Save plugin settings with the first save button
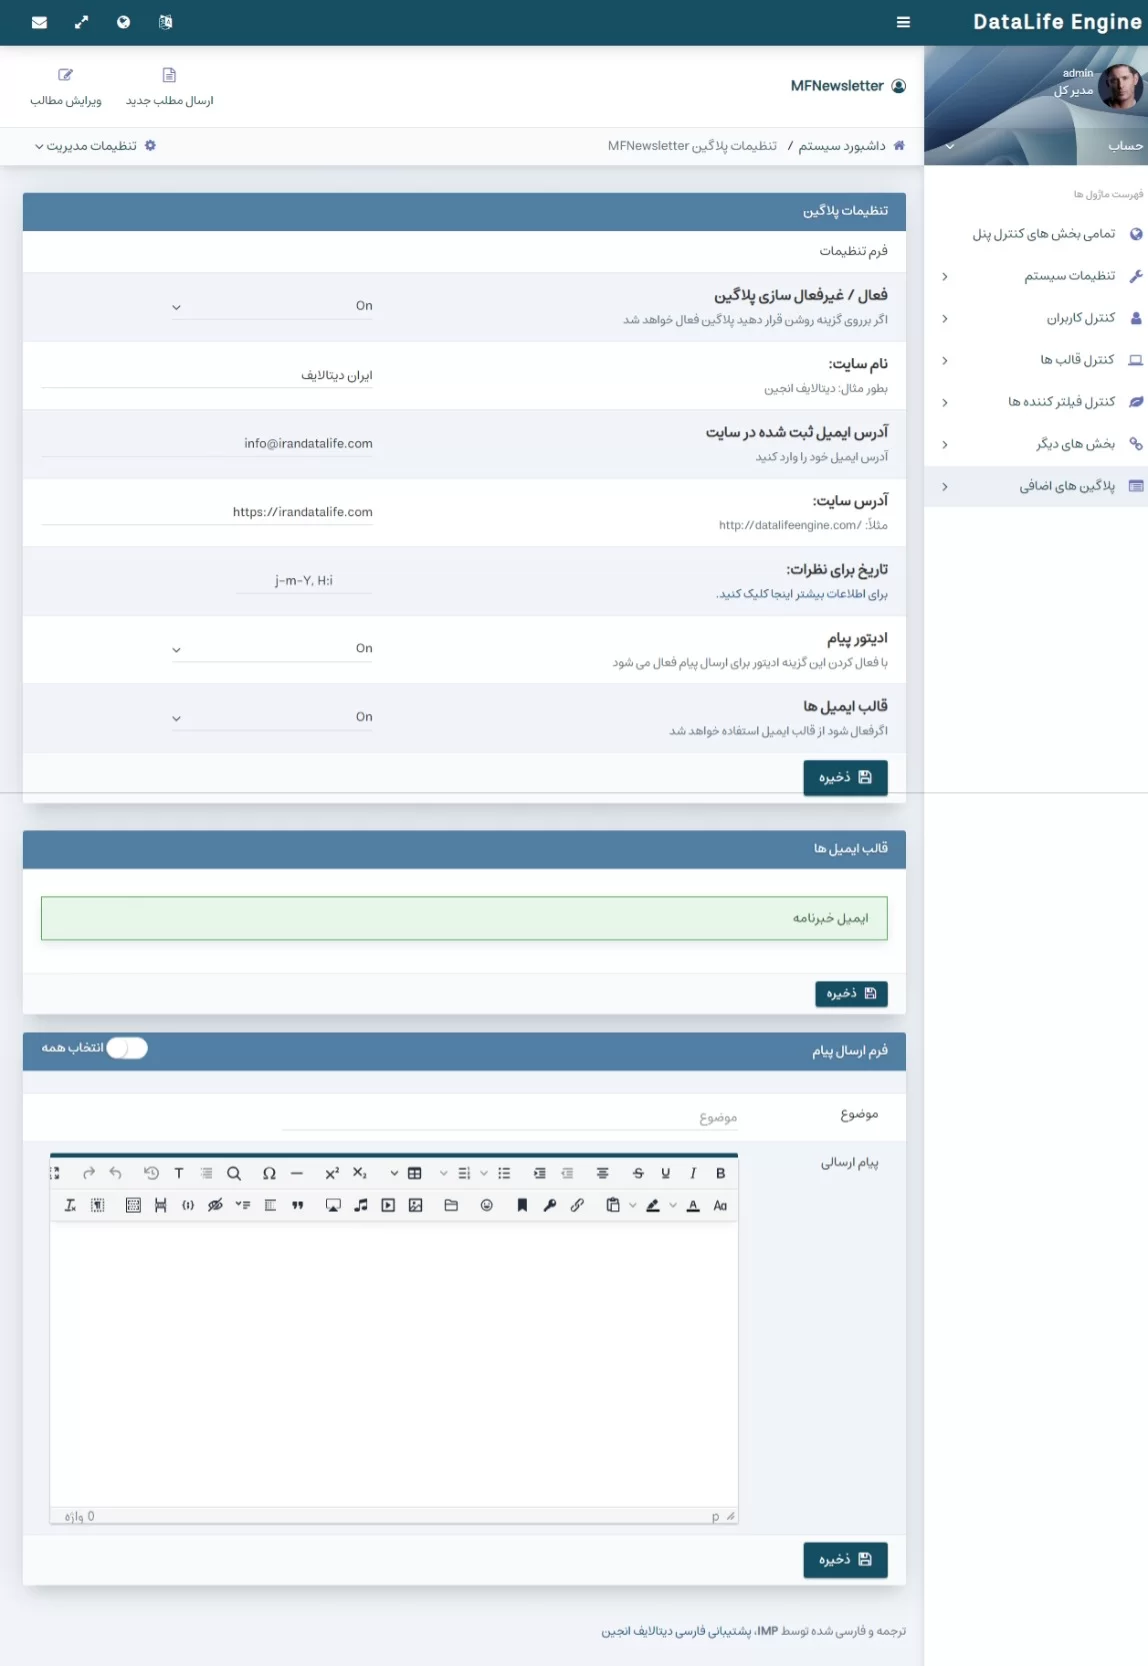This screenshot has width=1148, height=1666. click(x=845, y=777)
